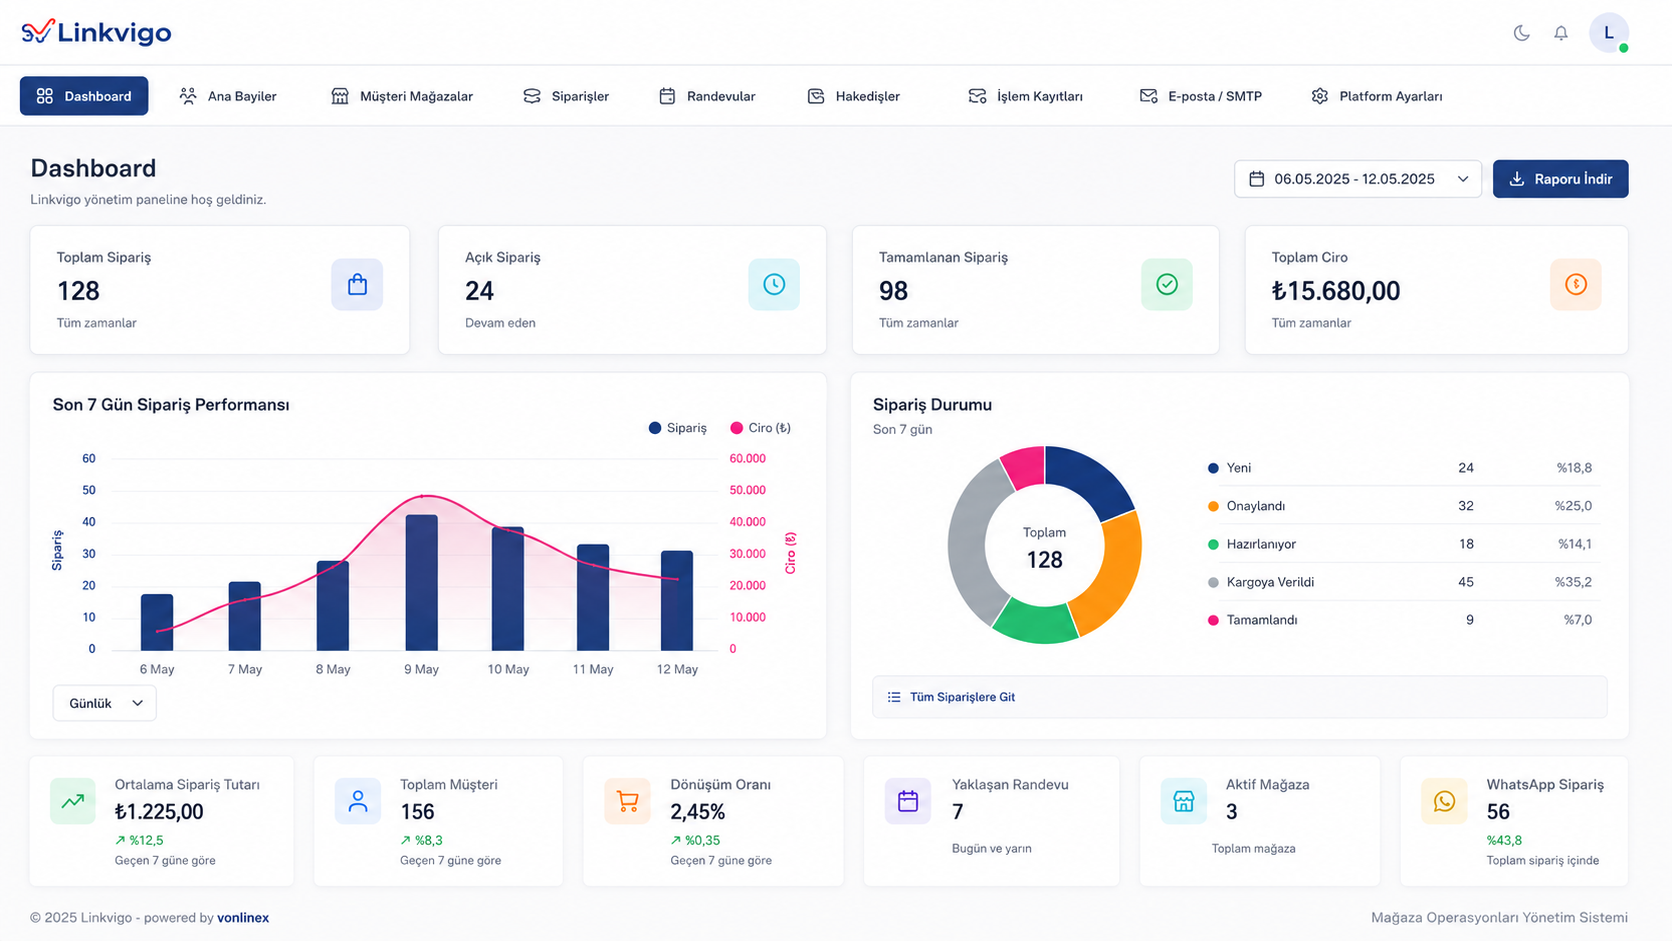The width and height of the screenshot is (1672, 941).
Task: Click the Platform Ayarları gear icon
Action: click(1320, 96)
